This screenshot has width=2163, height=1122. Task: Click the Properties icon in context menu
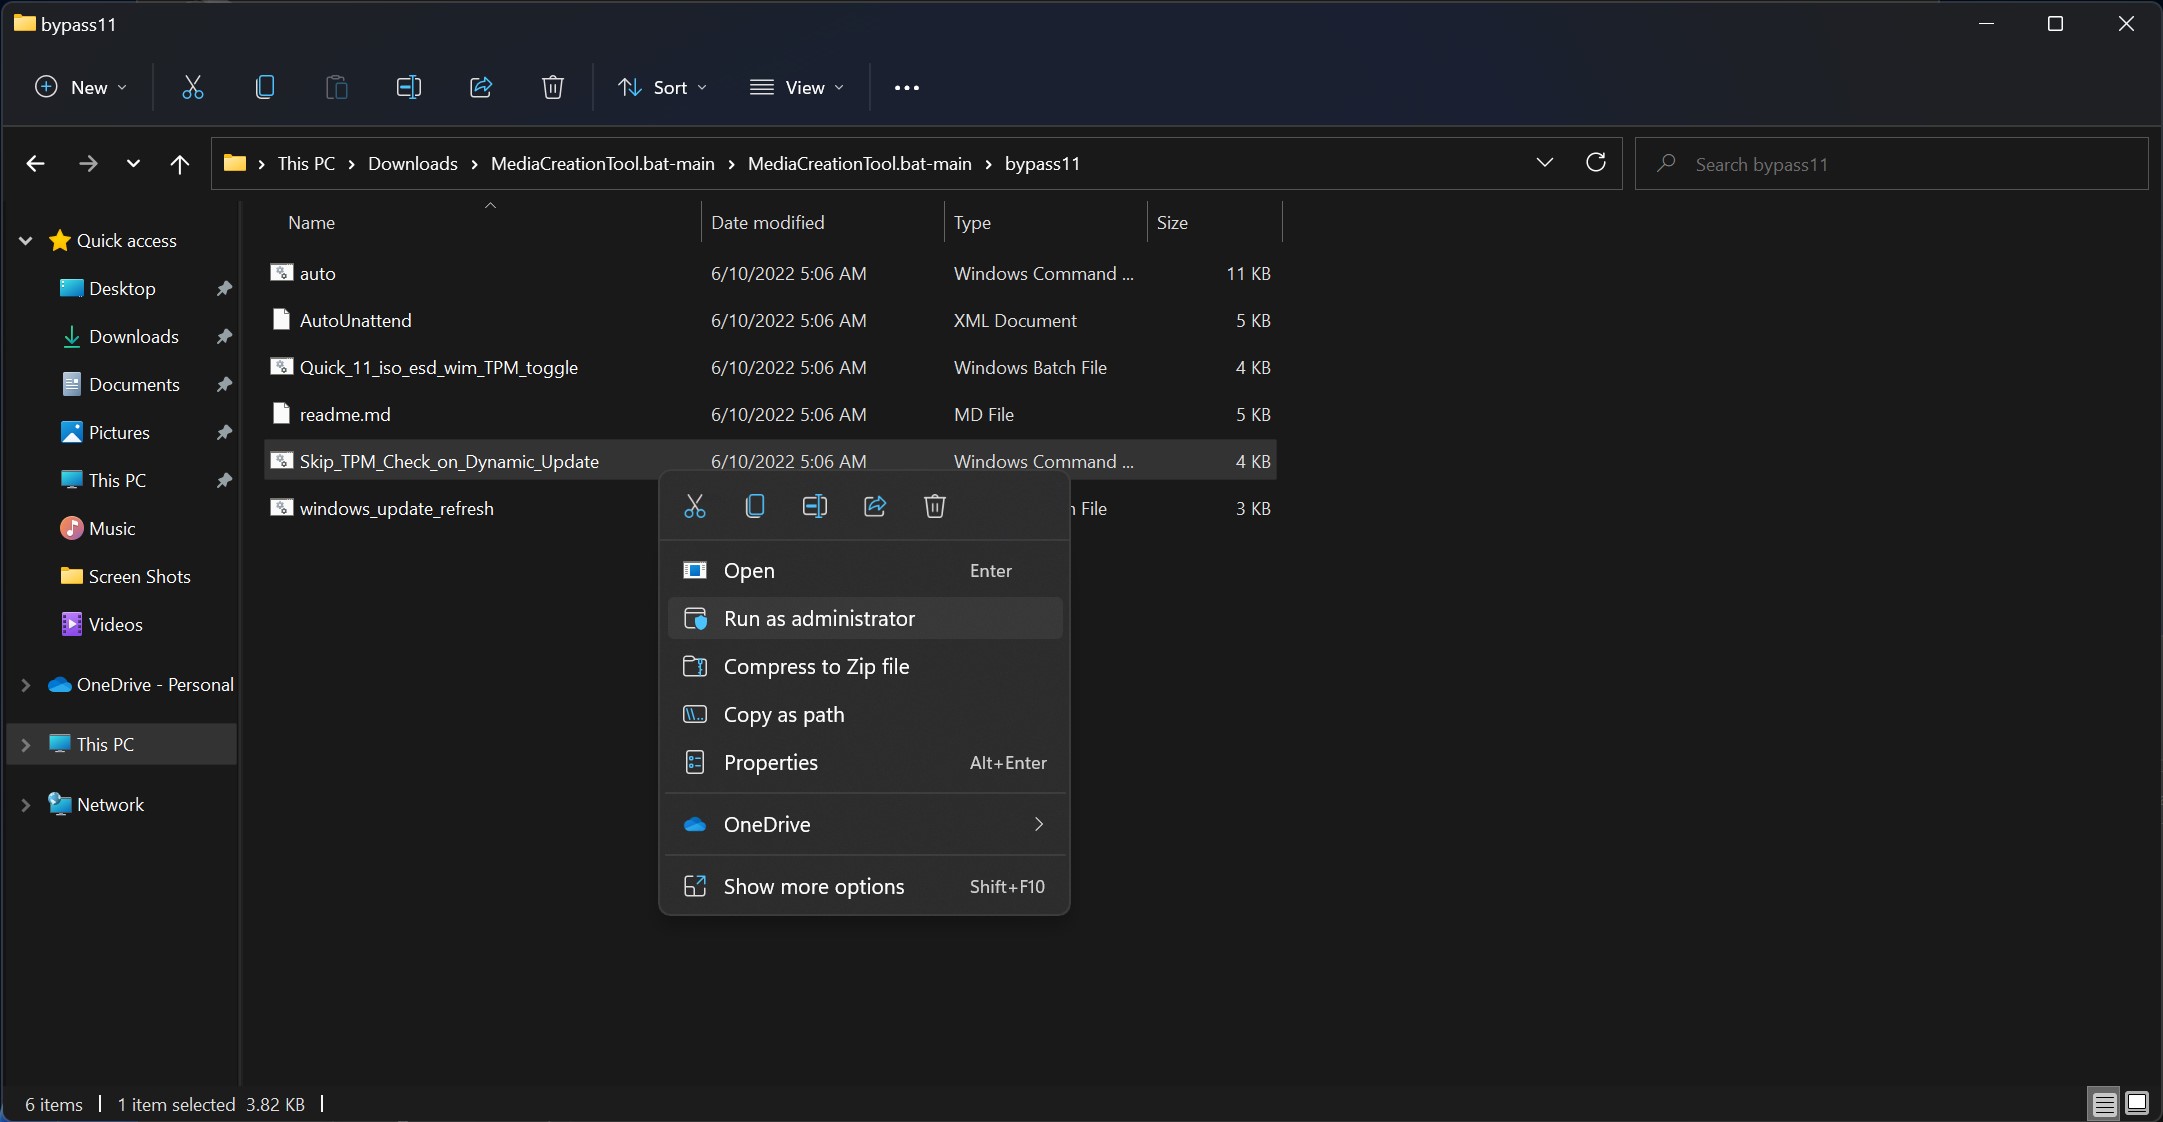click(x=697, y=761)
